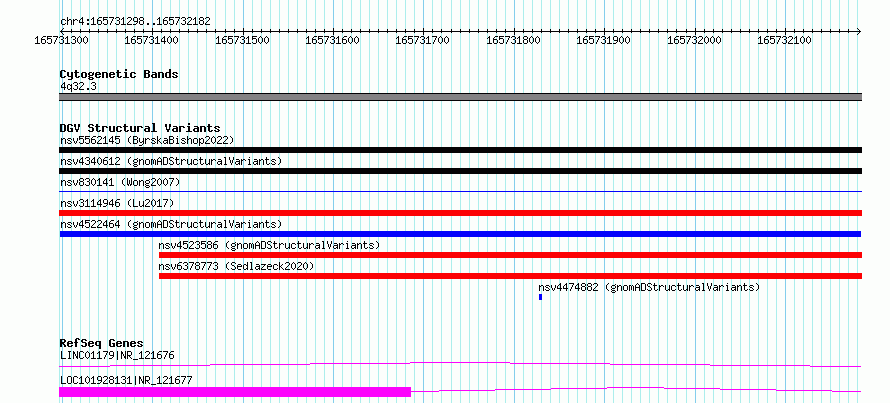
Task: Open the nsv830141 (Wong2007) variant label
Action: click(120, 182)
